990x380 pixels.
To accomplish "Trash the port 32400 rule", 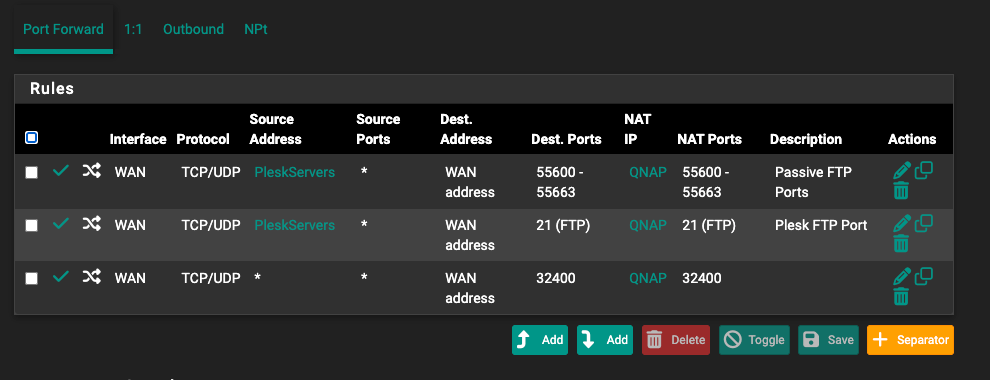I will [901, 297].
